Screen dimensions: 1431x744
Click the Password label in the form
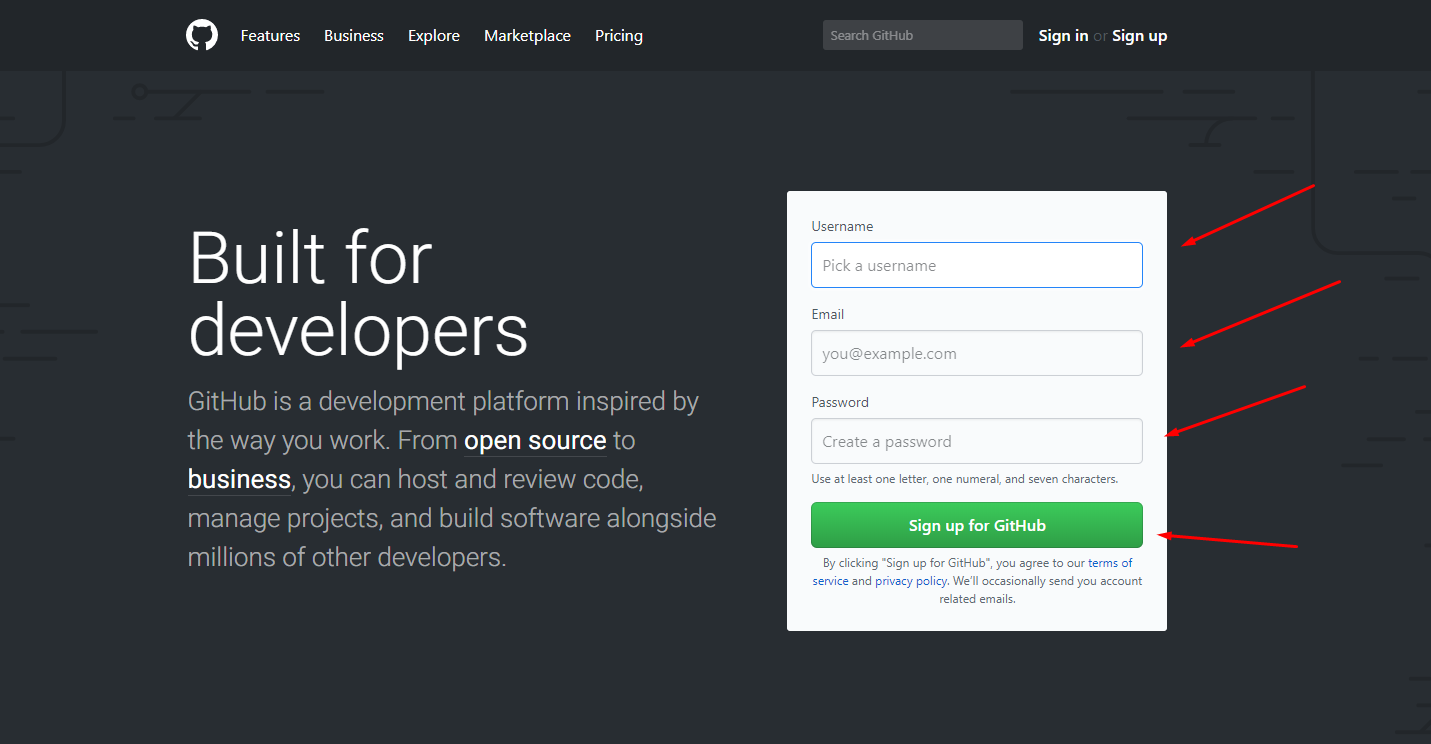840,403
